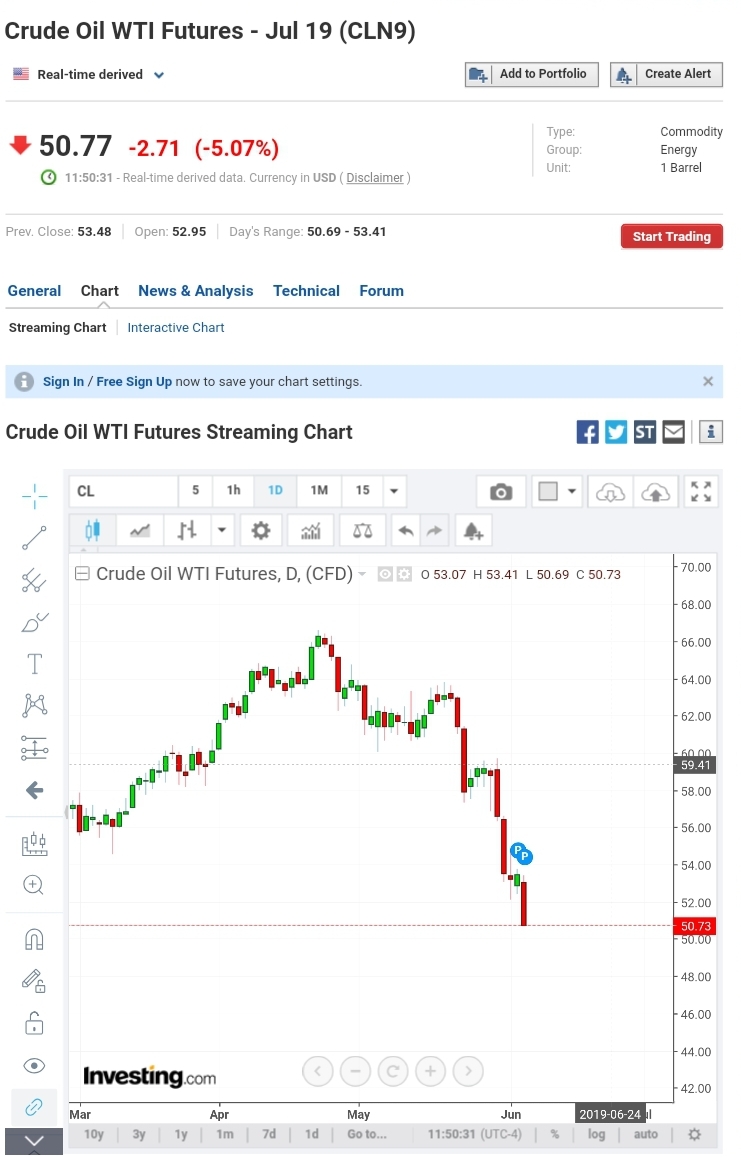This screenshot has width=741, height=1157.
Task: Click the Compare scales icon
Action: [363, 530]
